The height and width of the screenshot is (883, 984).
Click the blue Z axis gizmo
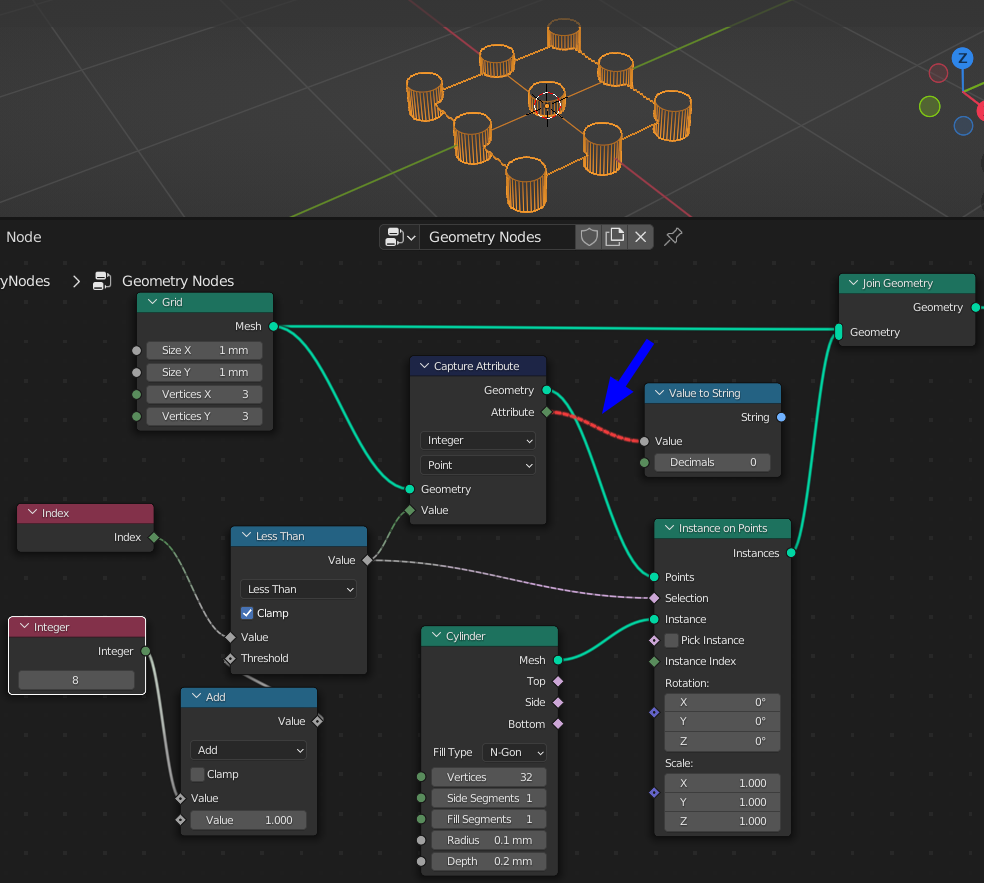coord(962,58)
